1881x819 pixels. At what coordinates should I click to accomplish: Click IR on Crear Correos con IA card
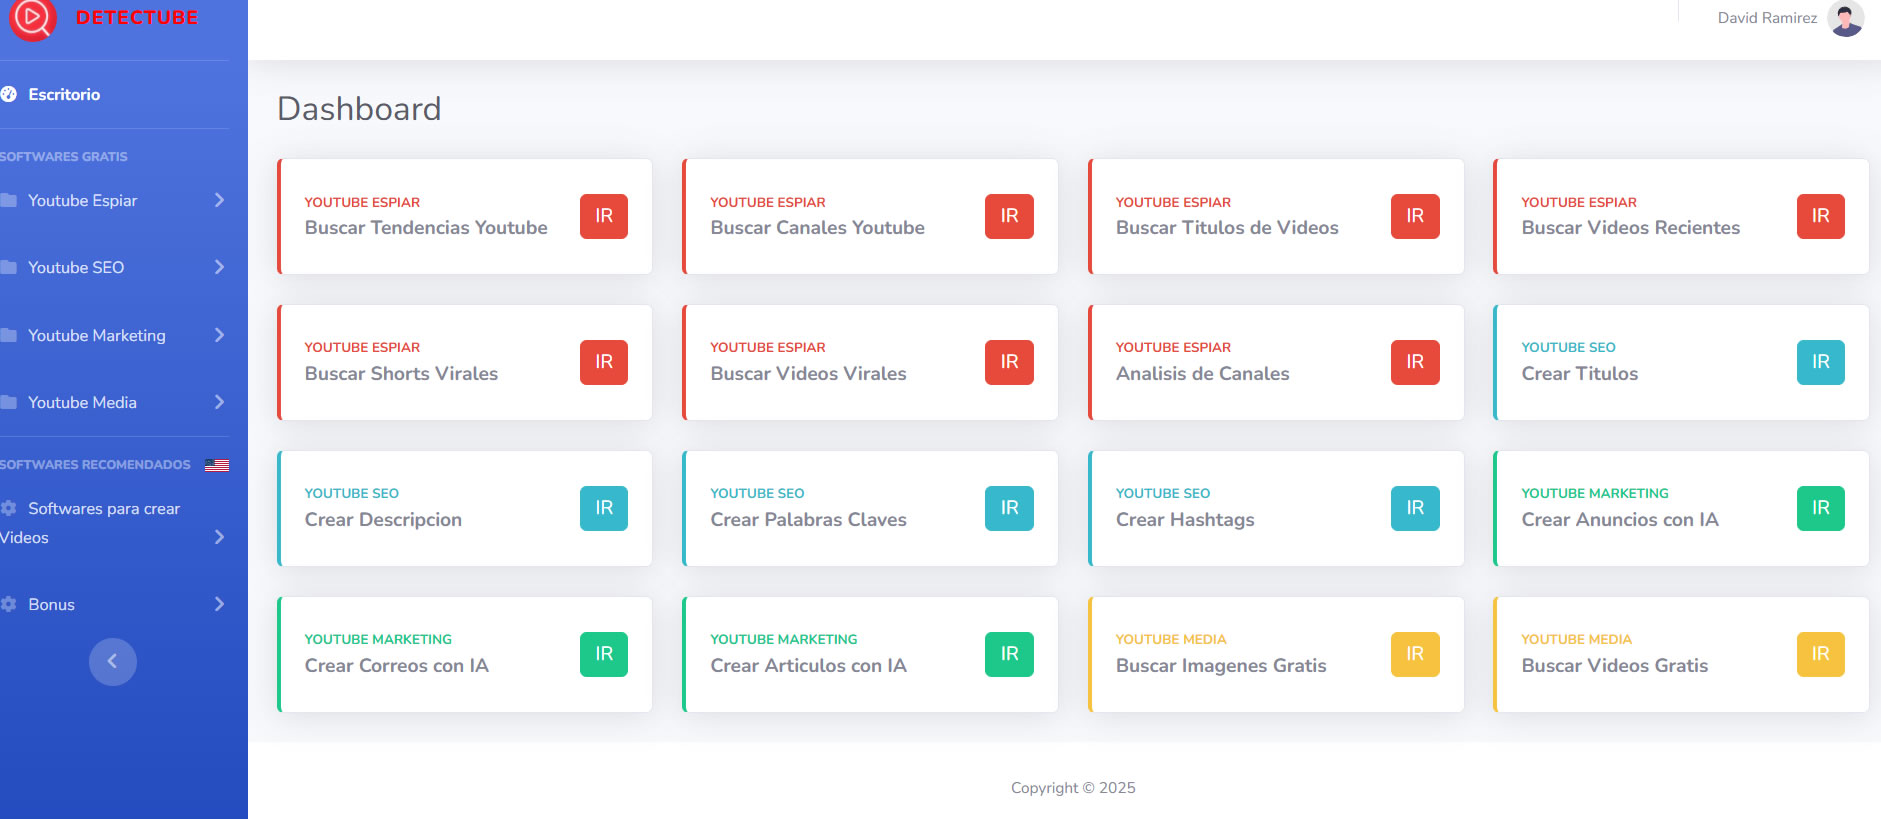604,654
